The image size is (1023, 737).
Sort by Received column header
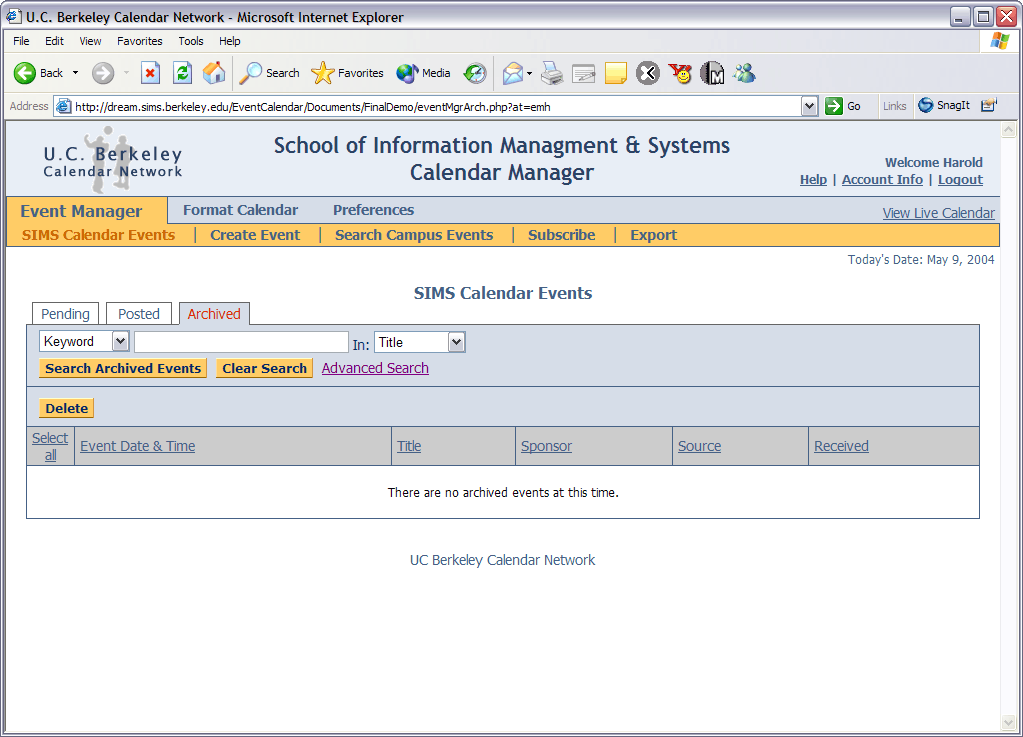point(841,446)
